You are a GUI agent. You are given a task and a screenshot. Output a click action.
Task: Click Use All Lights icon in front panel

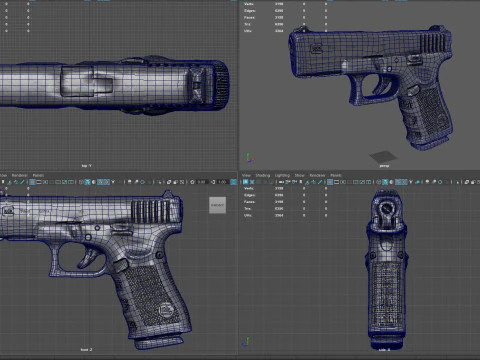coord(113,182)
